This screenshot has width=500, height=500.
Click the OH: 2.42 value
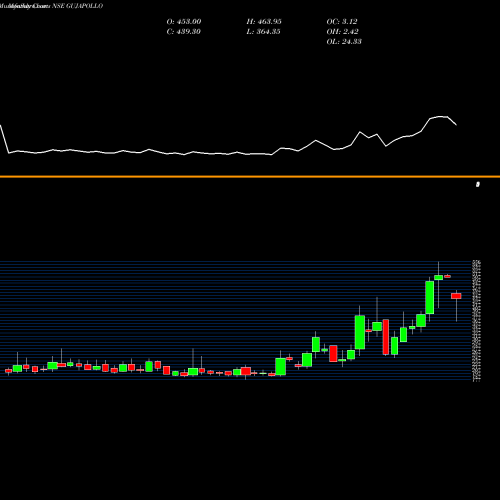pyautogui.click(x=342, y=31)
